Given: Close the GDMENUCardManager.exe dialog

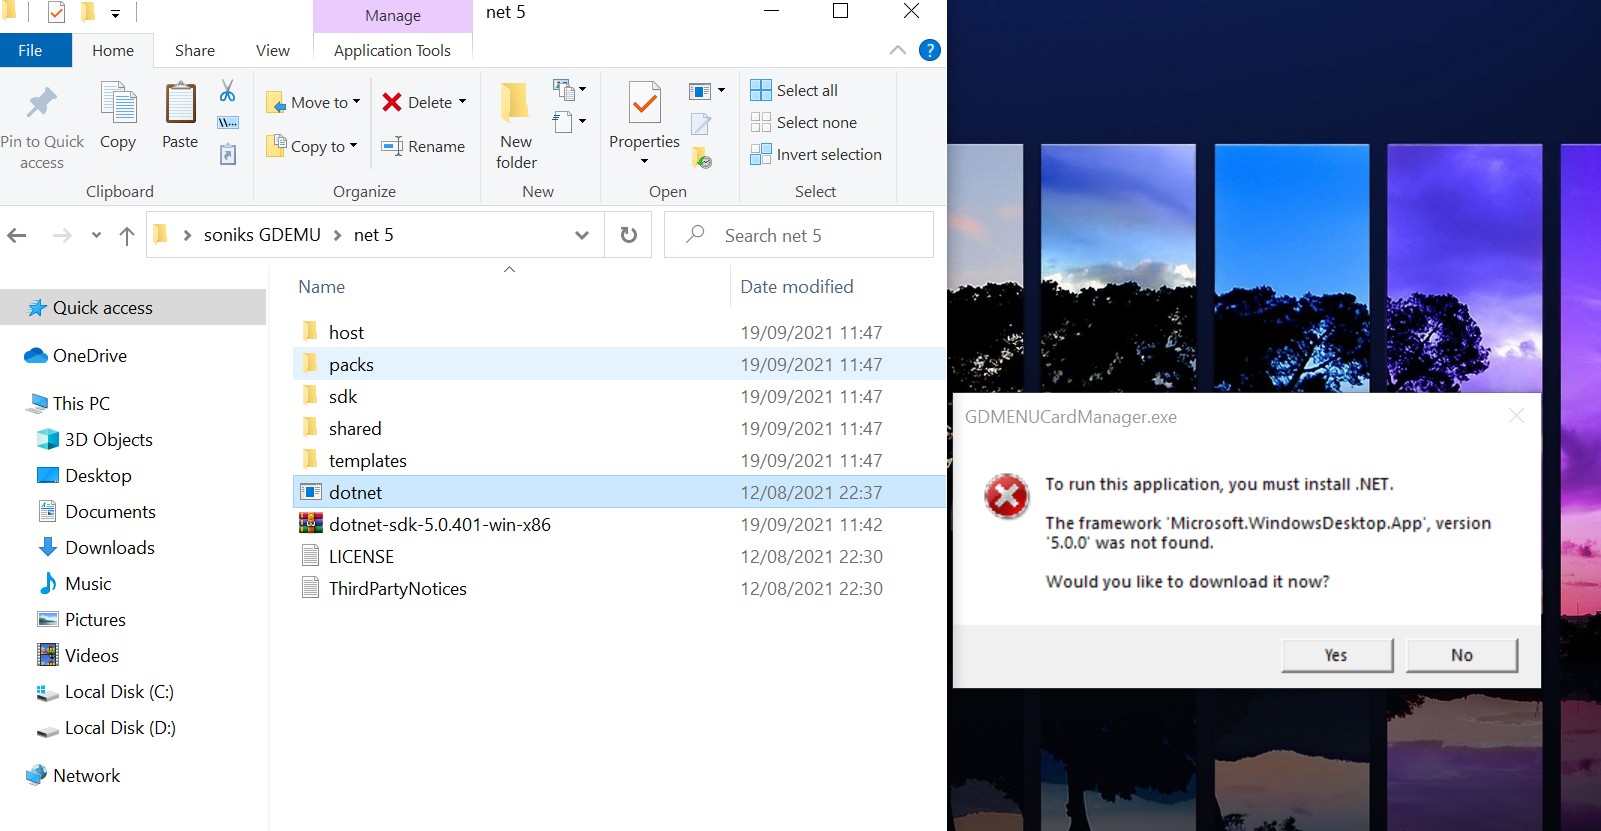Looking at the screenshot, I should click(x=1516, y=416).
